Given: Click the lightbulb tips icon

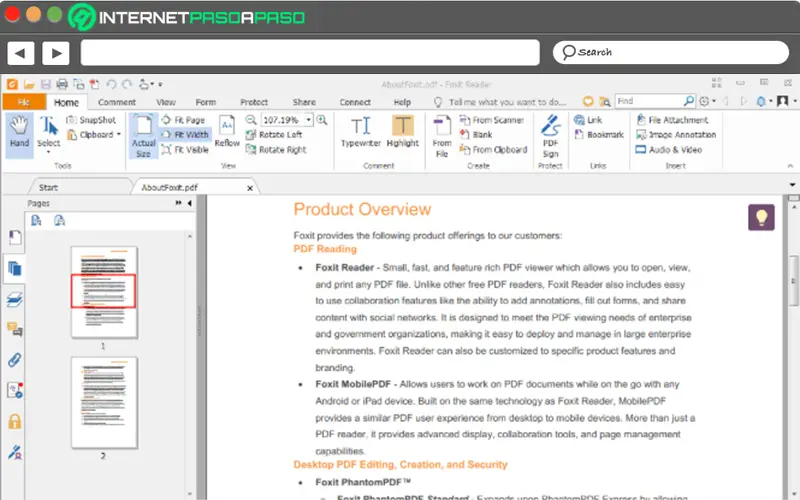Looking at the screenshot, I should tap(762, 217).
